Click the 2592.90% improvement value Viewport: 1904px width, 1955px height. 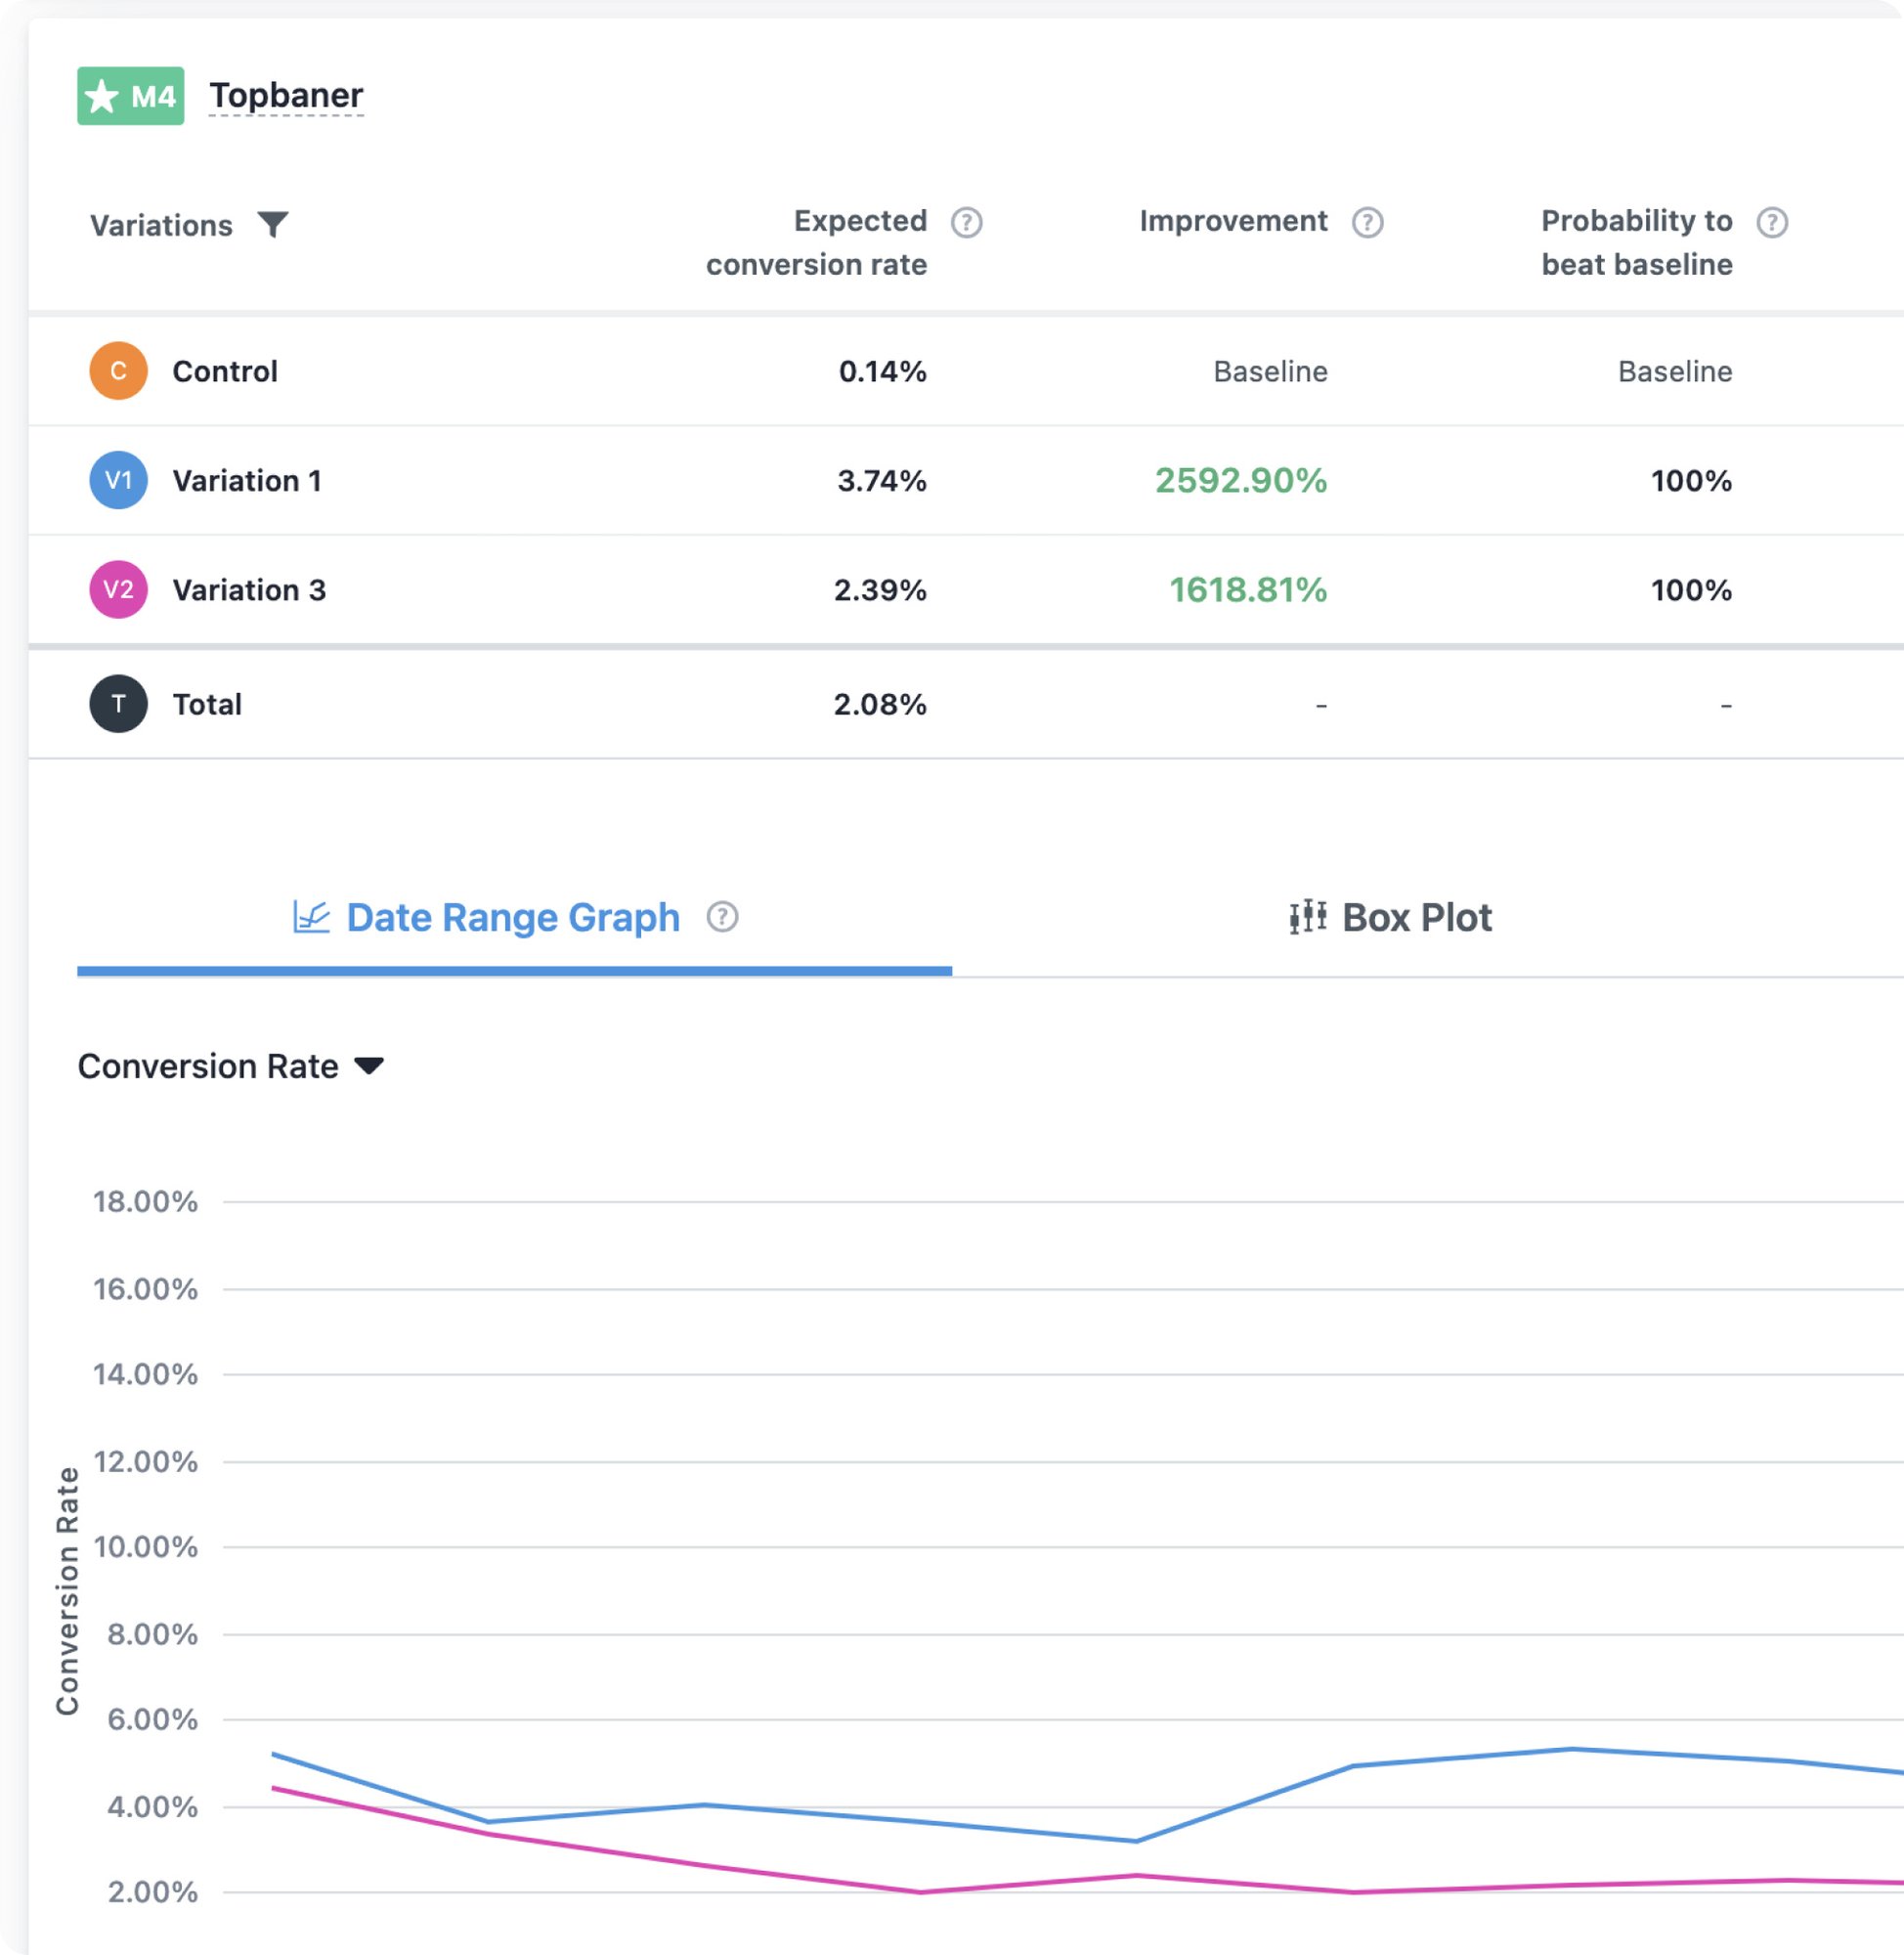pyautogui.click(x=1241, y=480)
